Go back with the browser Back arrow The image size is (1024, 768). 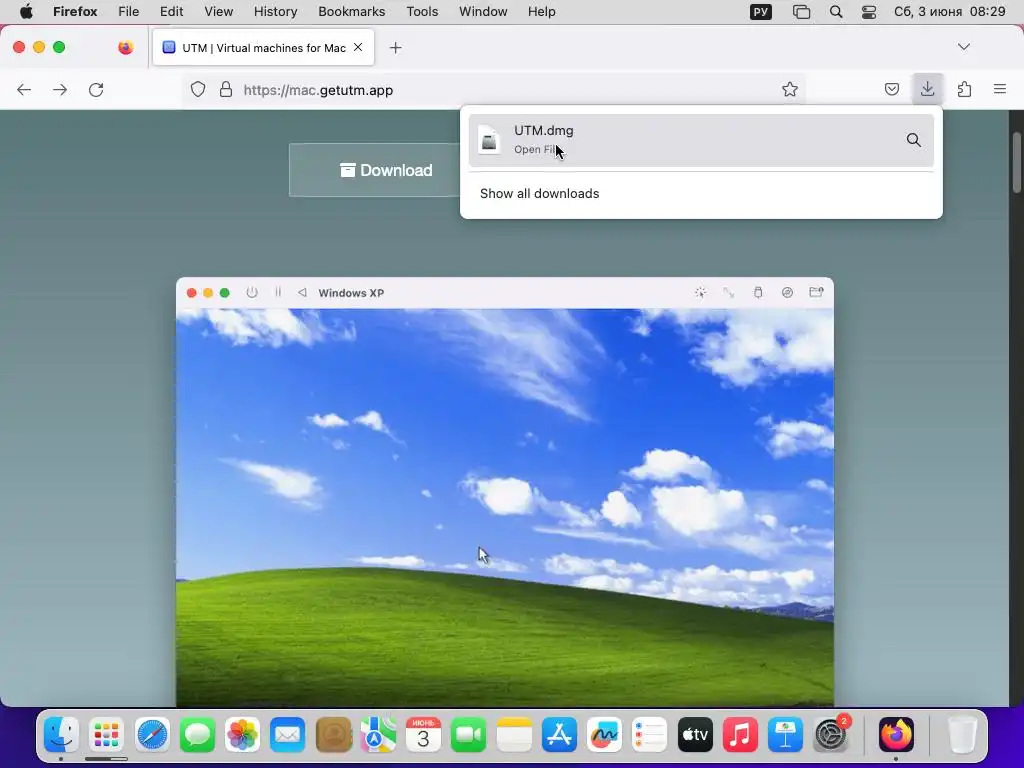click(x=24, y=89)
